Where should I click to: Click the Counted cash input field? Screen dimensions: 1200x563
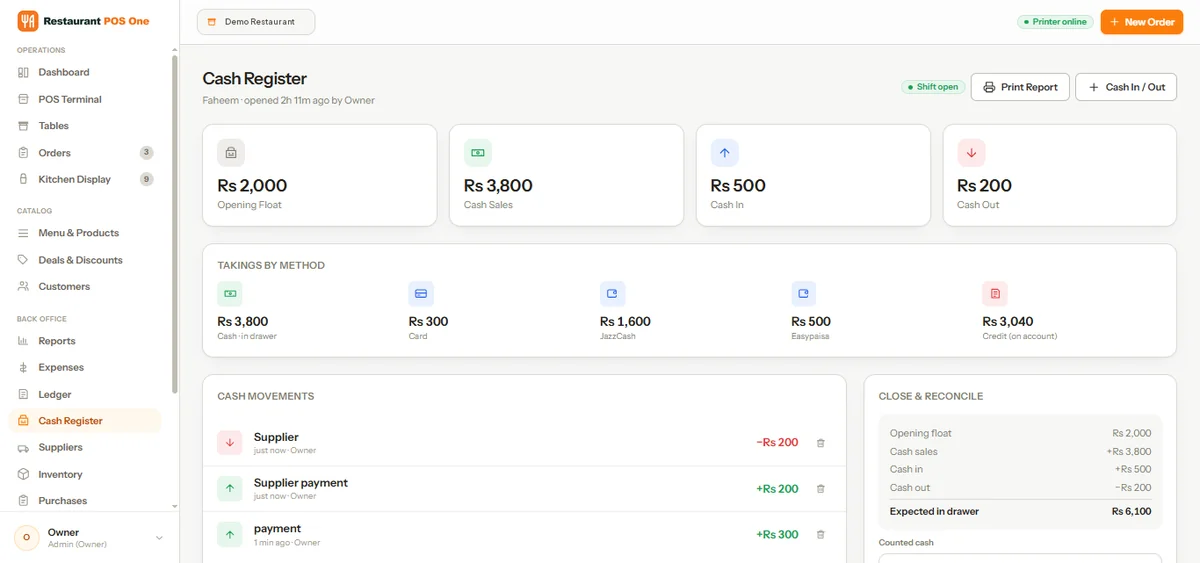[x=1020, y=558]
